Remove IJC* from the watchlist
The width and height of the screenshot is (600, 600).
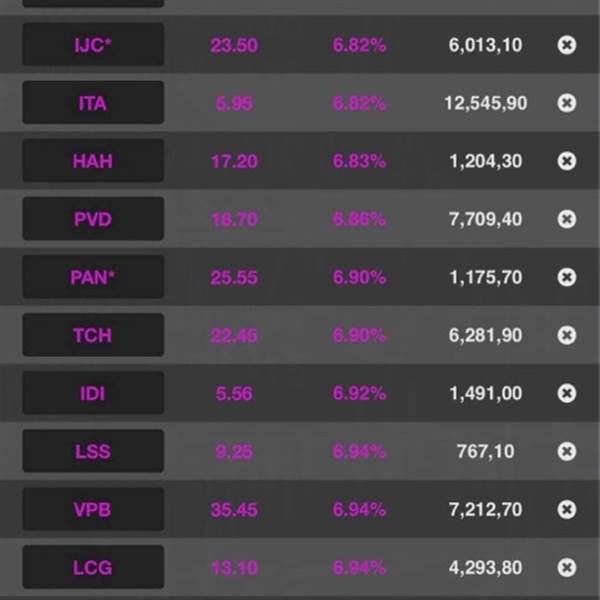tap(567, 45)
